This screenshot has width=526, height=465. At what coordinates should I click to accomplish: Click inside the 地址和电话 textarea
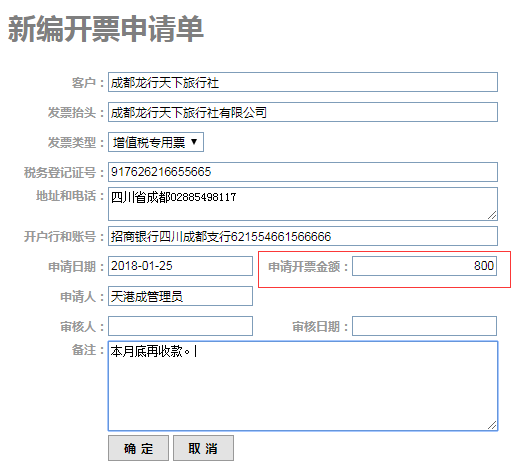303,204
